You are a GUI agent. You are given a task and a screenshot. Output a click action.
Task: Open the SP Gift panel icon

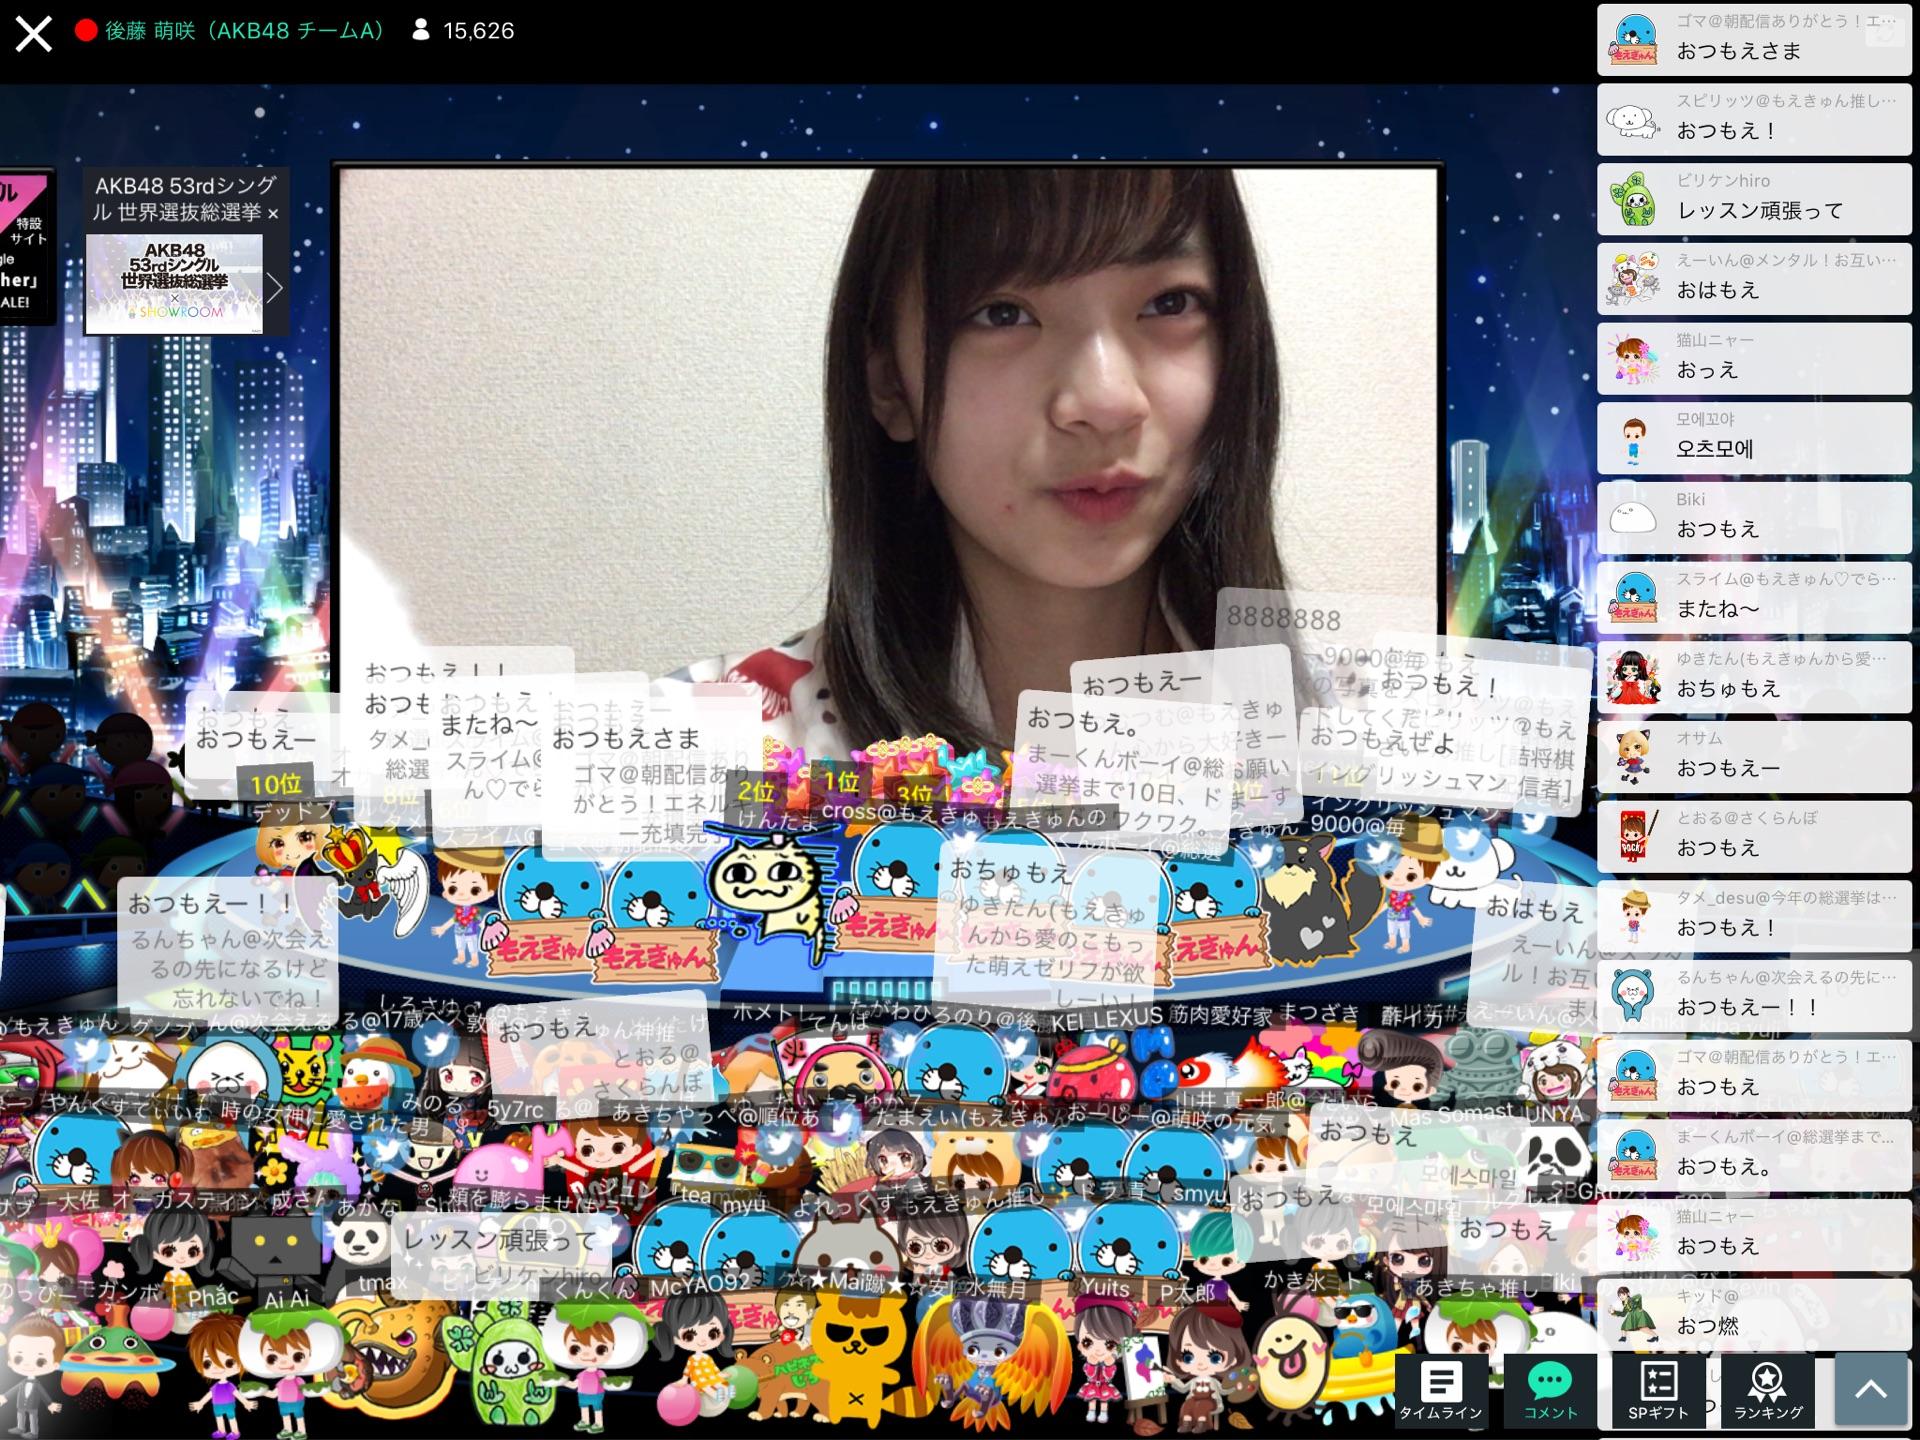click(1658, 1389)
